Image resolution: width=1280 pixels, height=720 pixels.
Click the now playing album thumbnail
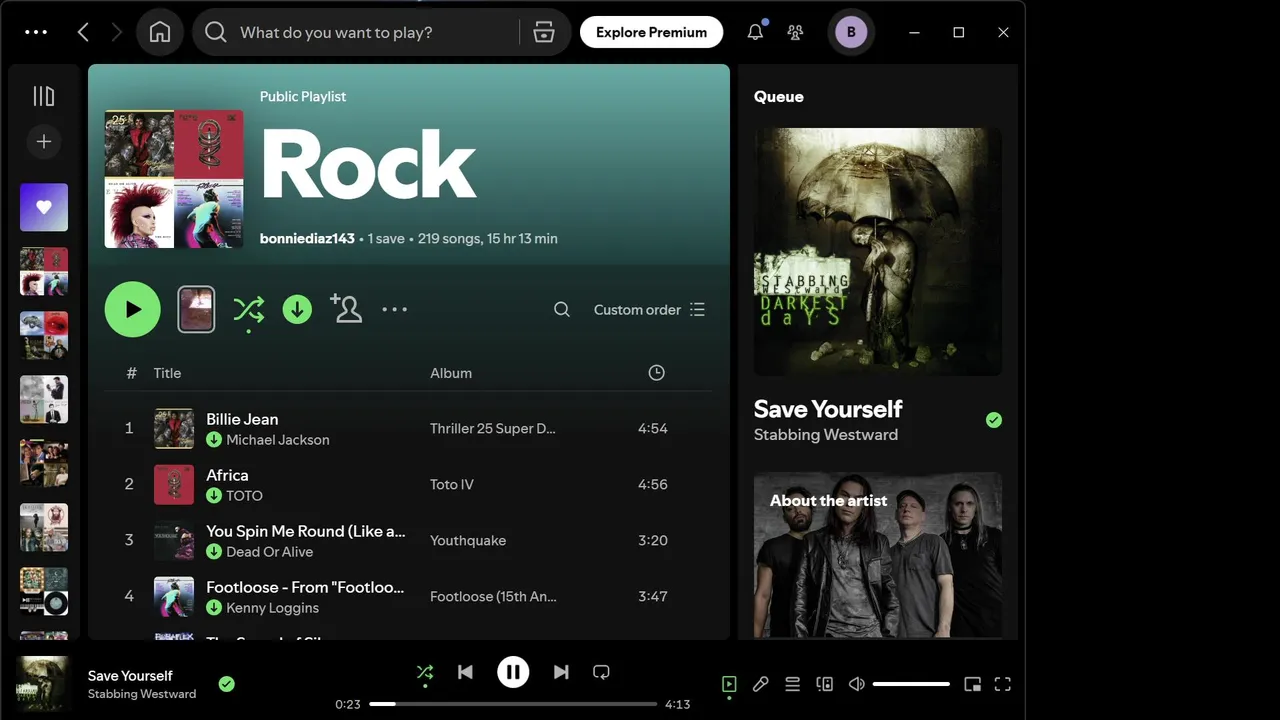(44, 683)
